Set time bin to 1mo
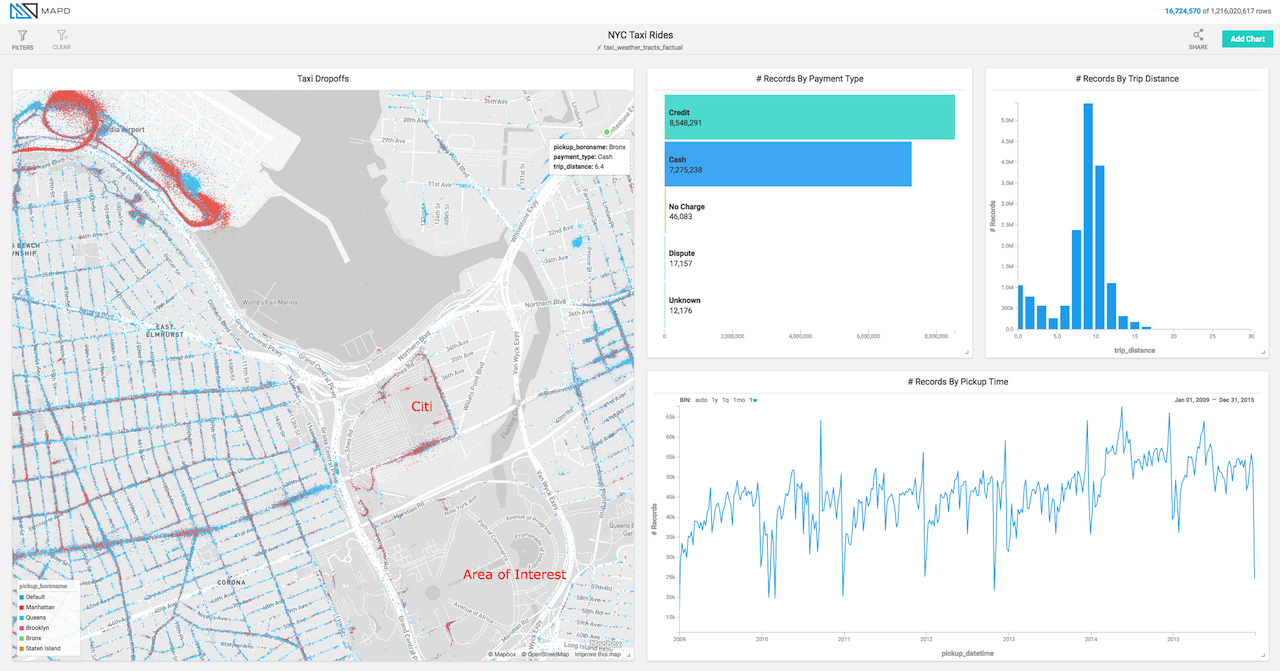 739,400
